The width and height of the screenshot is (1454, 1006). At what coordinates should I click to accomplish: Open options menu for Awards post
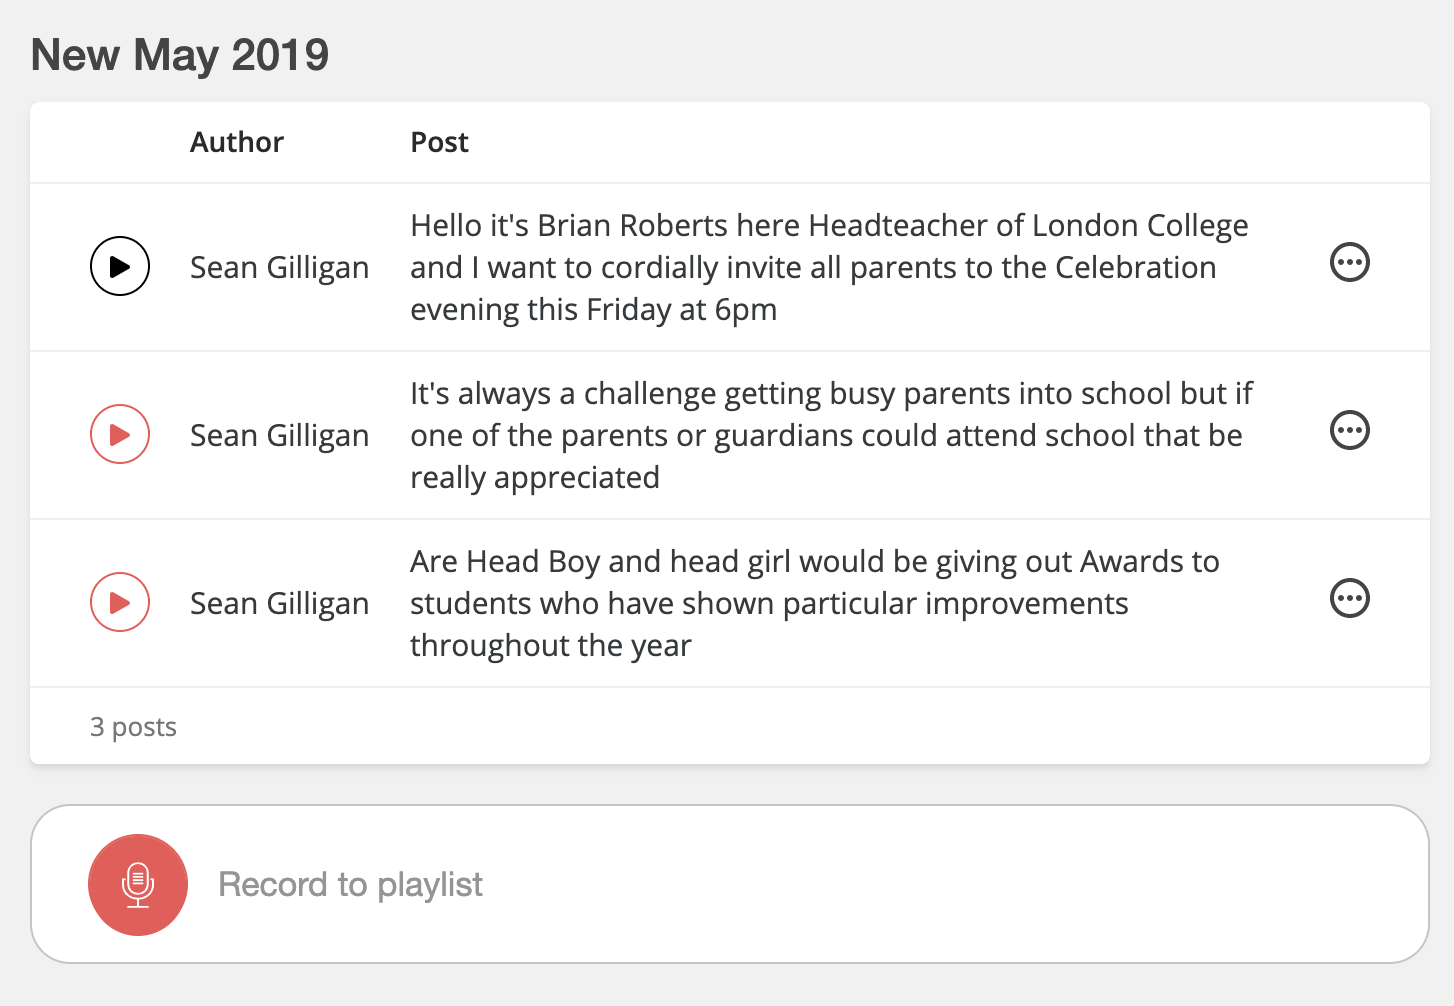click(x=1349, y=599)
